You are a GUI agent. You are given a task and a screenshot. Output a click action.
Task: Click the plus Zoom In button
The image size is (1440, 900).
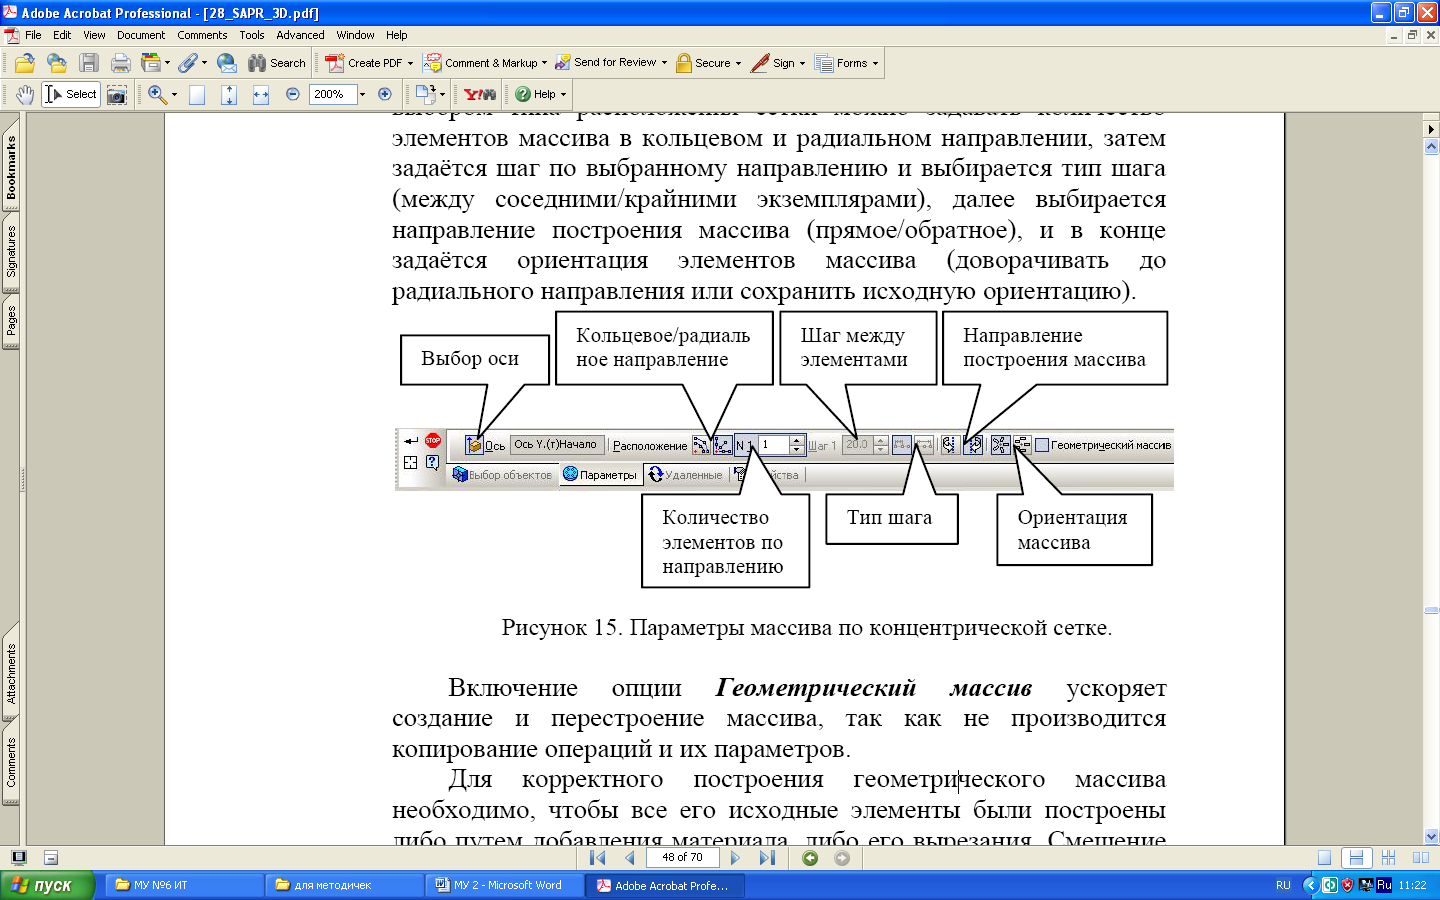(x=384, y=94)
